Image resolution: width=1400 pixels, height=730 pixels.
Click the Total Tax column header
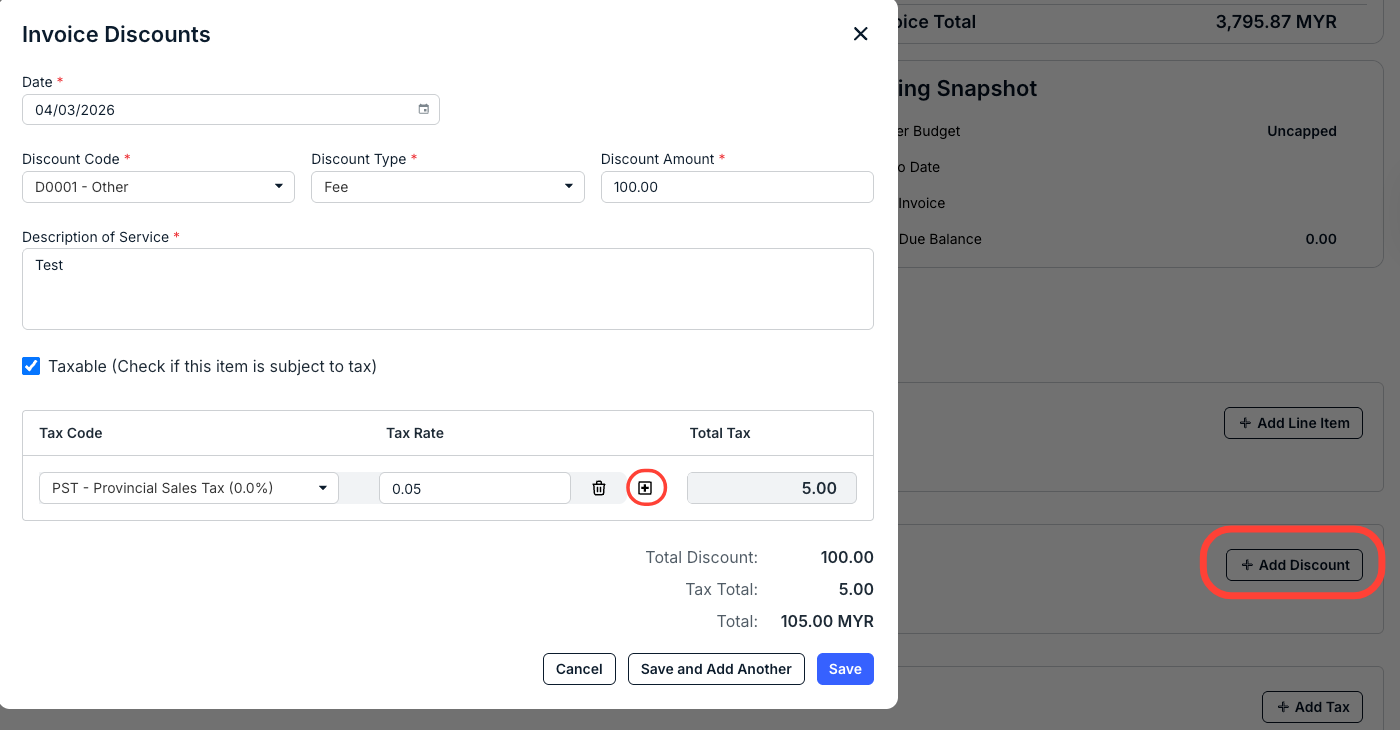tap(720, 433)
